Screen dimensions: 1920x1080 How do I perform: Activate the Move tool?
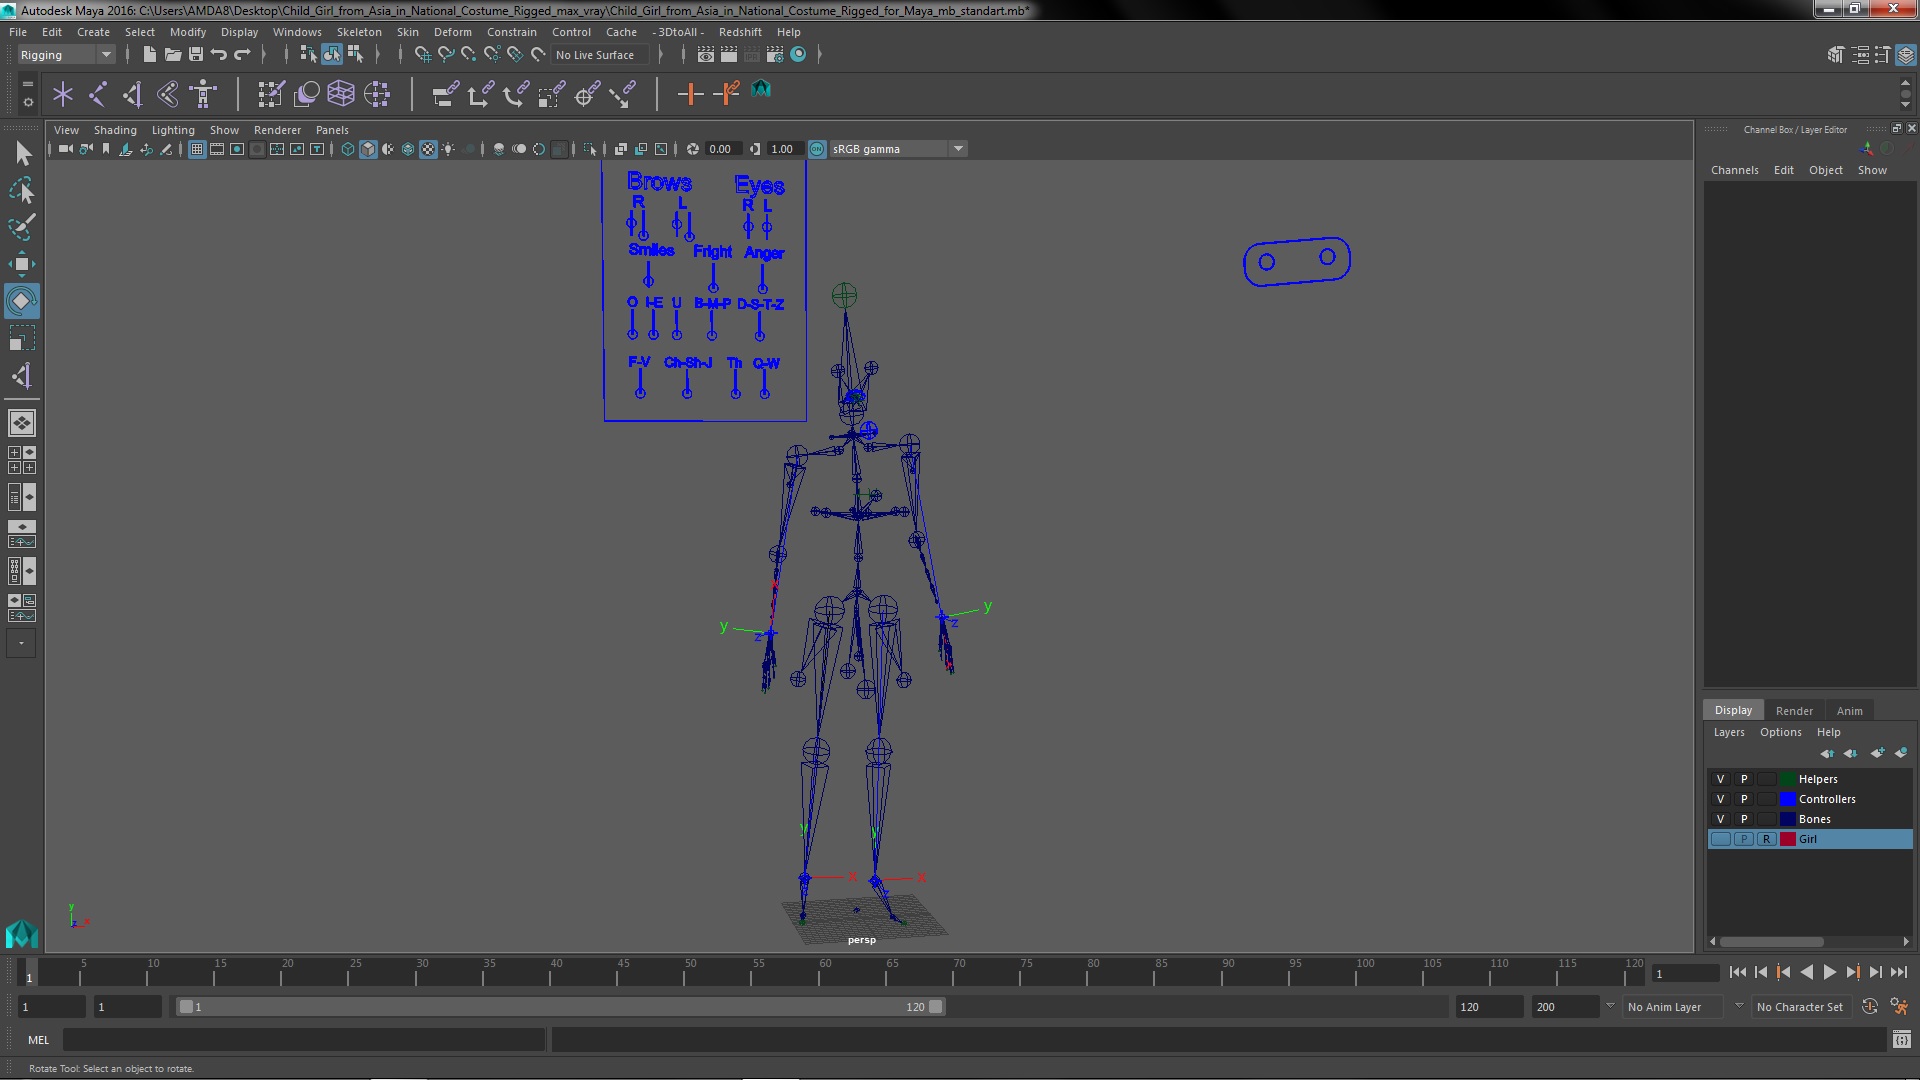[22, 264]
